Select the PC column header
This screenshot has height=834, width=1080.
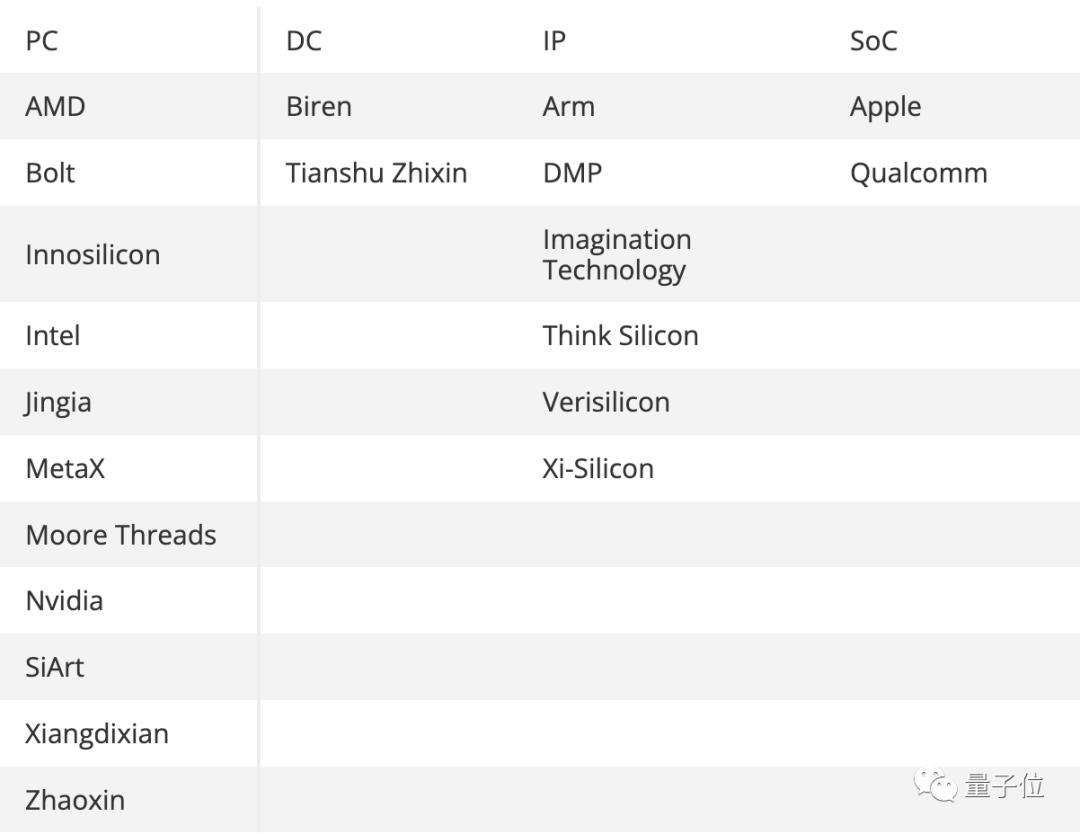[x=42, y=41]
